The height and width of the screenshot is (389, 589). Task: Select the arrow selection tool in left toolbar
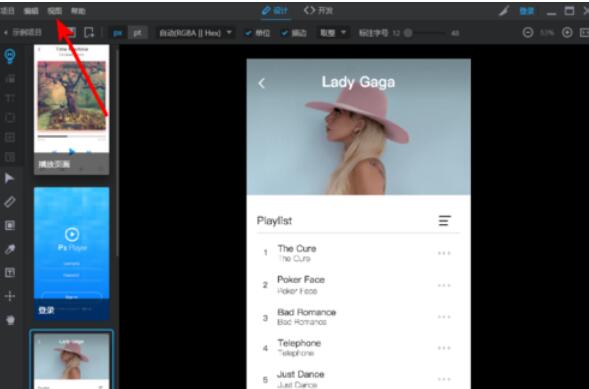tap(9, 178)
